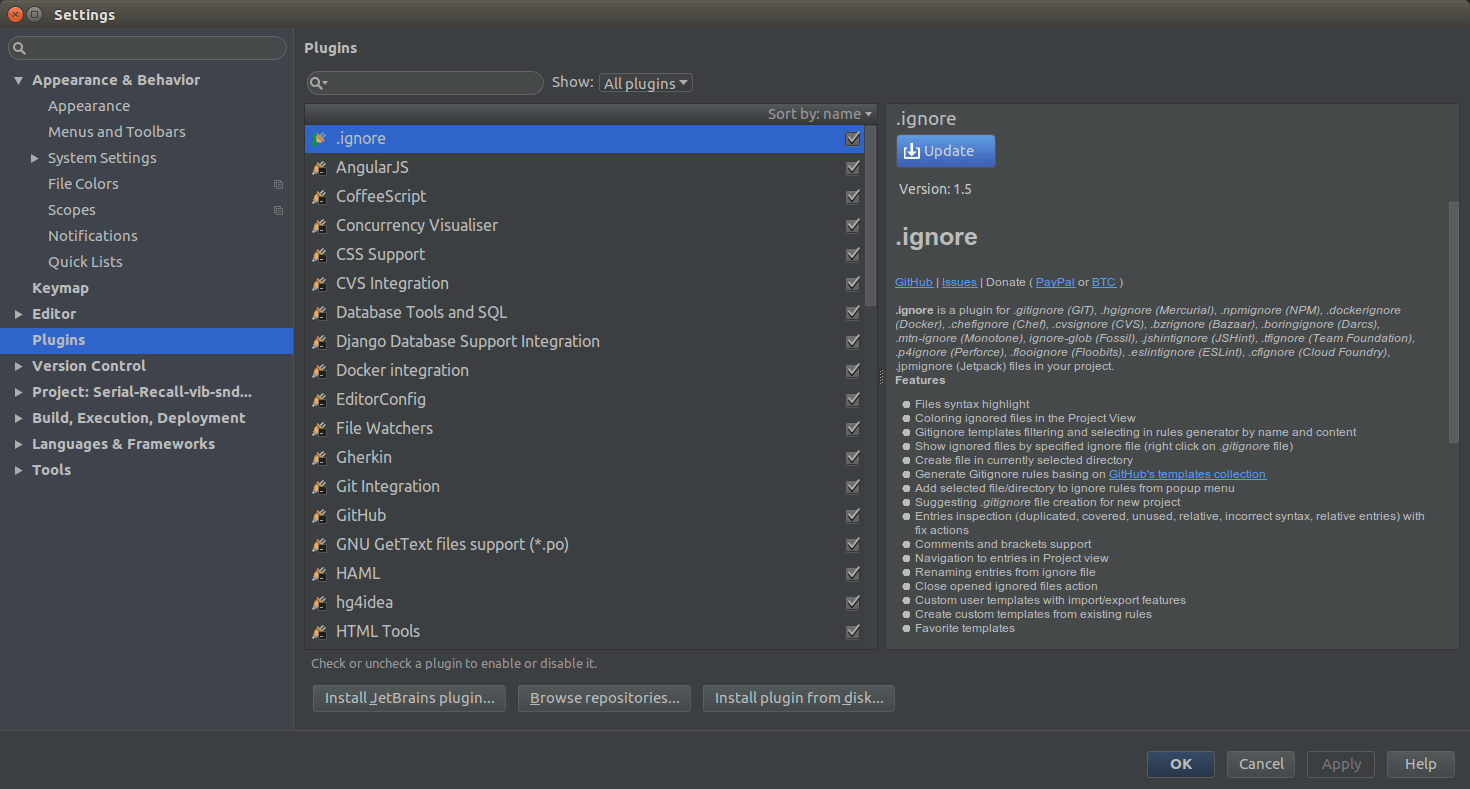The width and height of the screenshot is (1470, 789).
Task: Click the CVS Integration plugin icon
Action: (319, 284)
